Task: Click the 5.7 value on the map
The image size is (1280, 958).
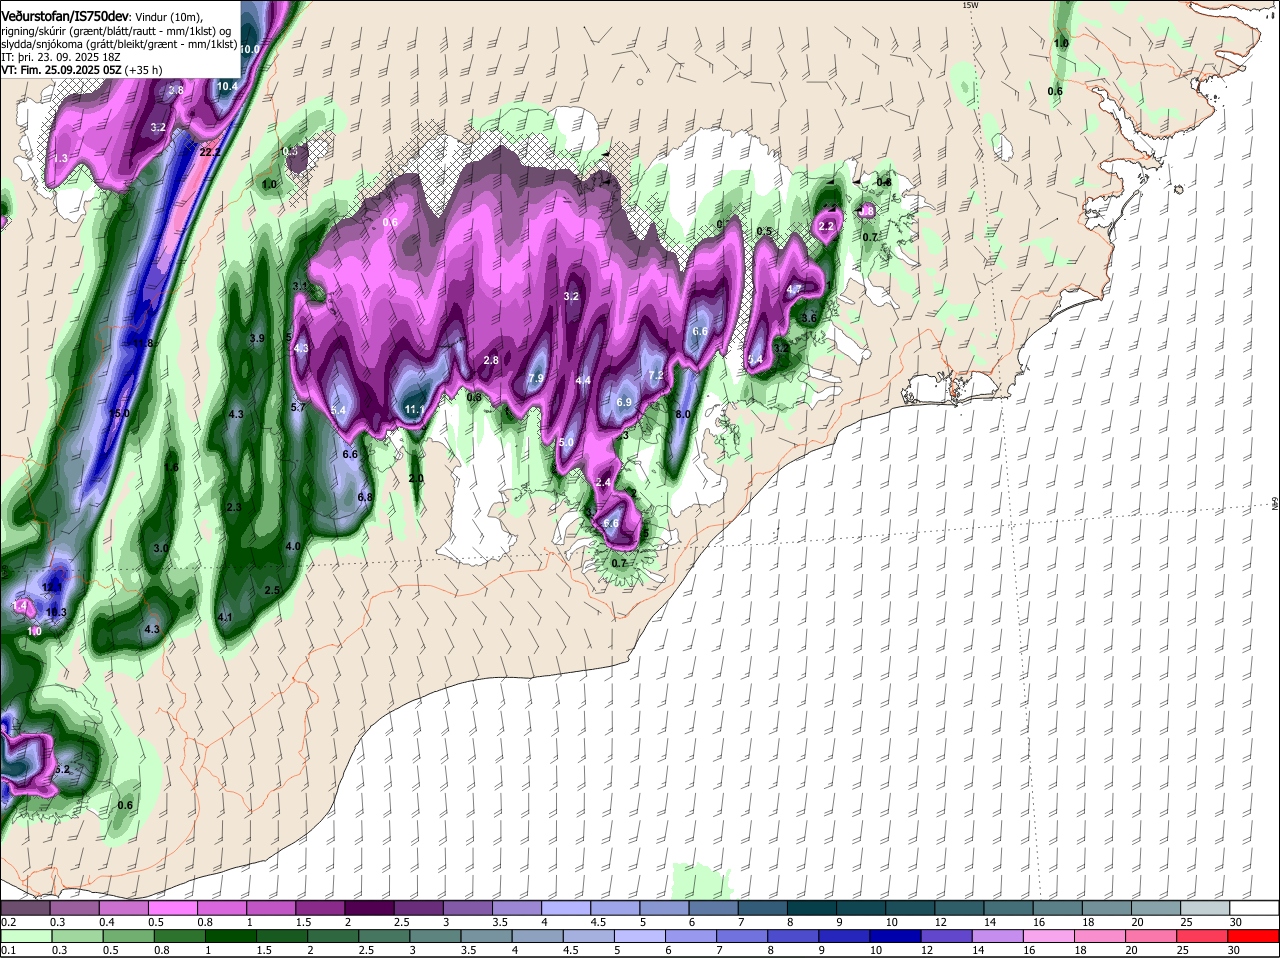Action: pos(298,407)
